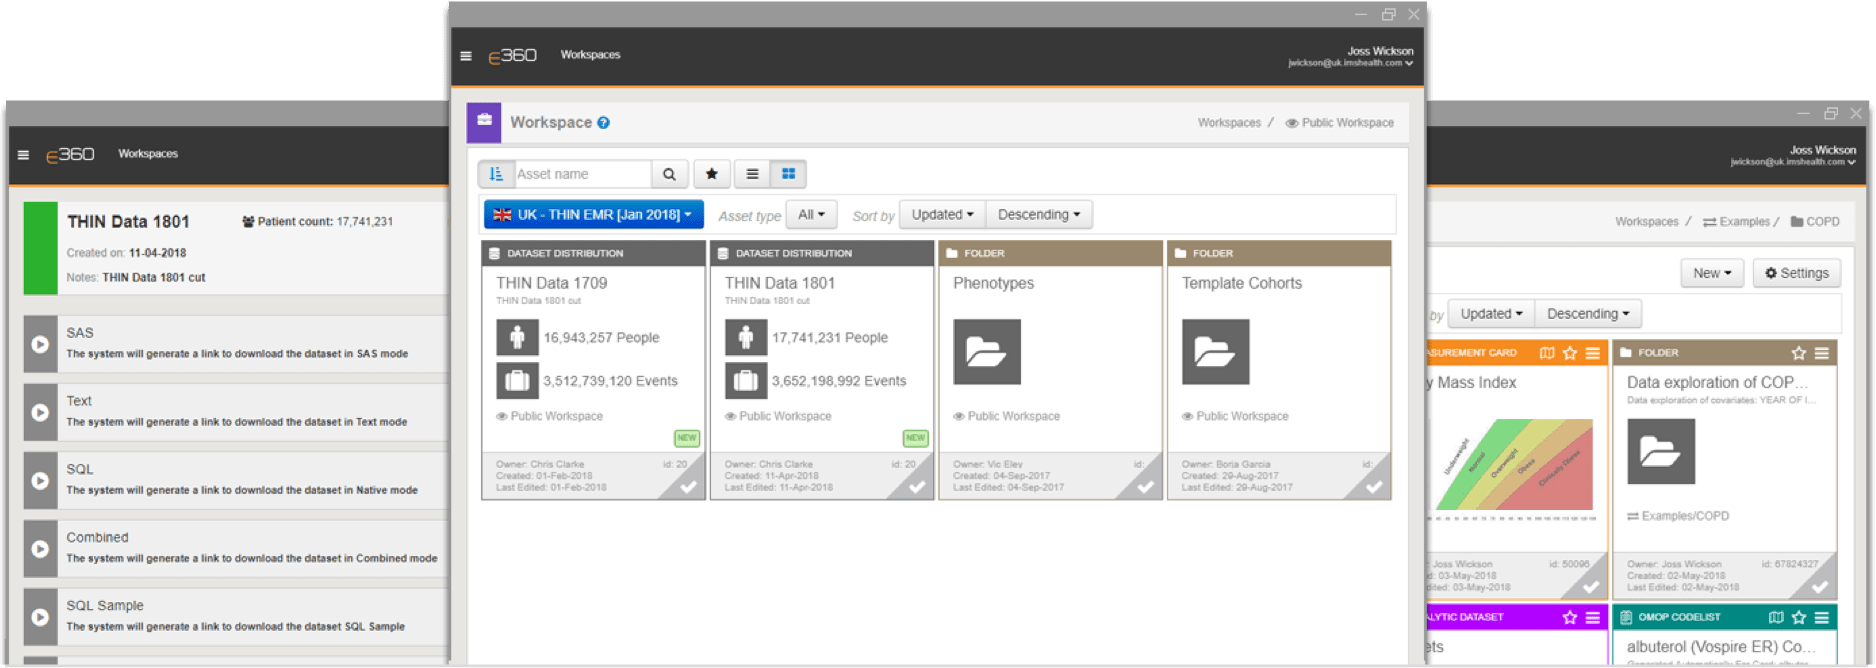Open the hamburger menu in the center Workspace window
Image resolution: width=1876 pixels, height=668 pixels.
tap(466, 56)
